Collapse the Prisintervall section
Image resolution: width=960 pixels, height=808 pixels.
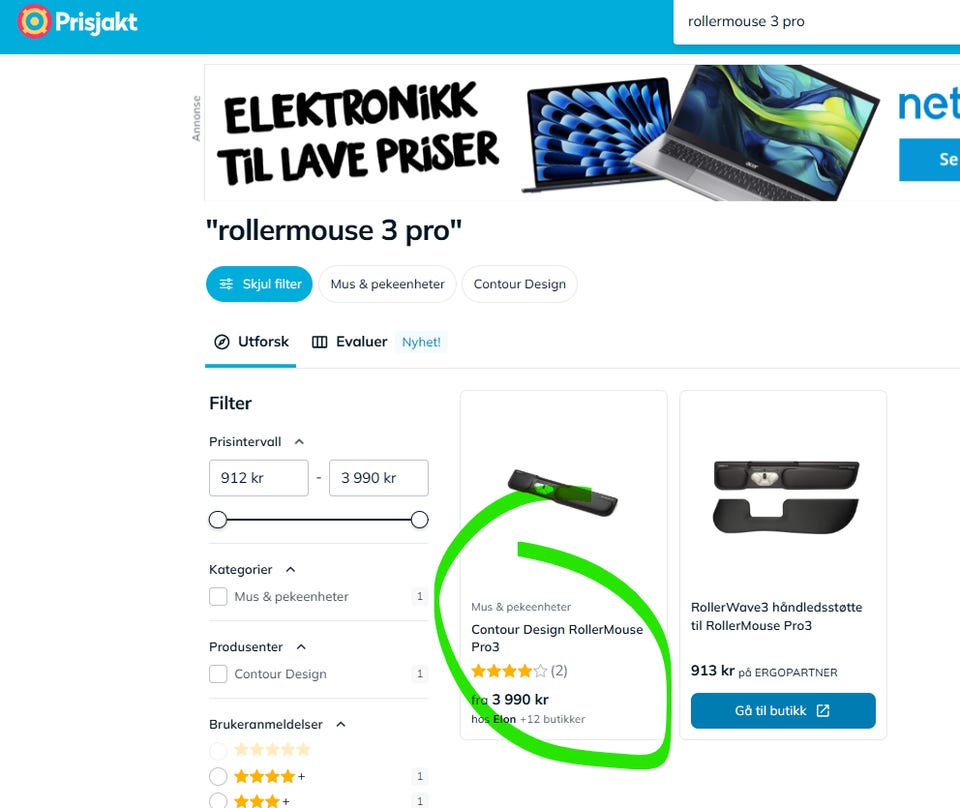[x=299, y=442]
